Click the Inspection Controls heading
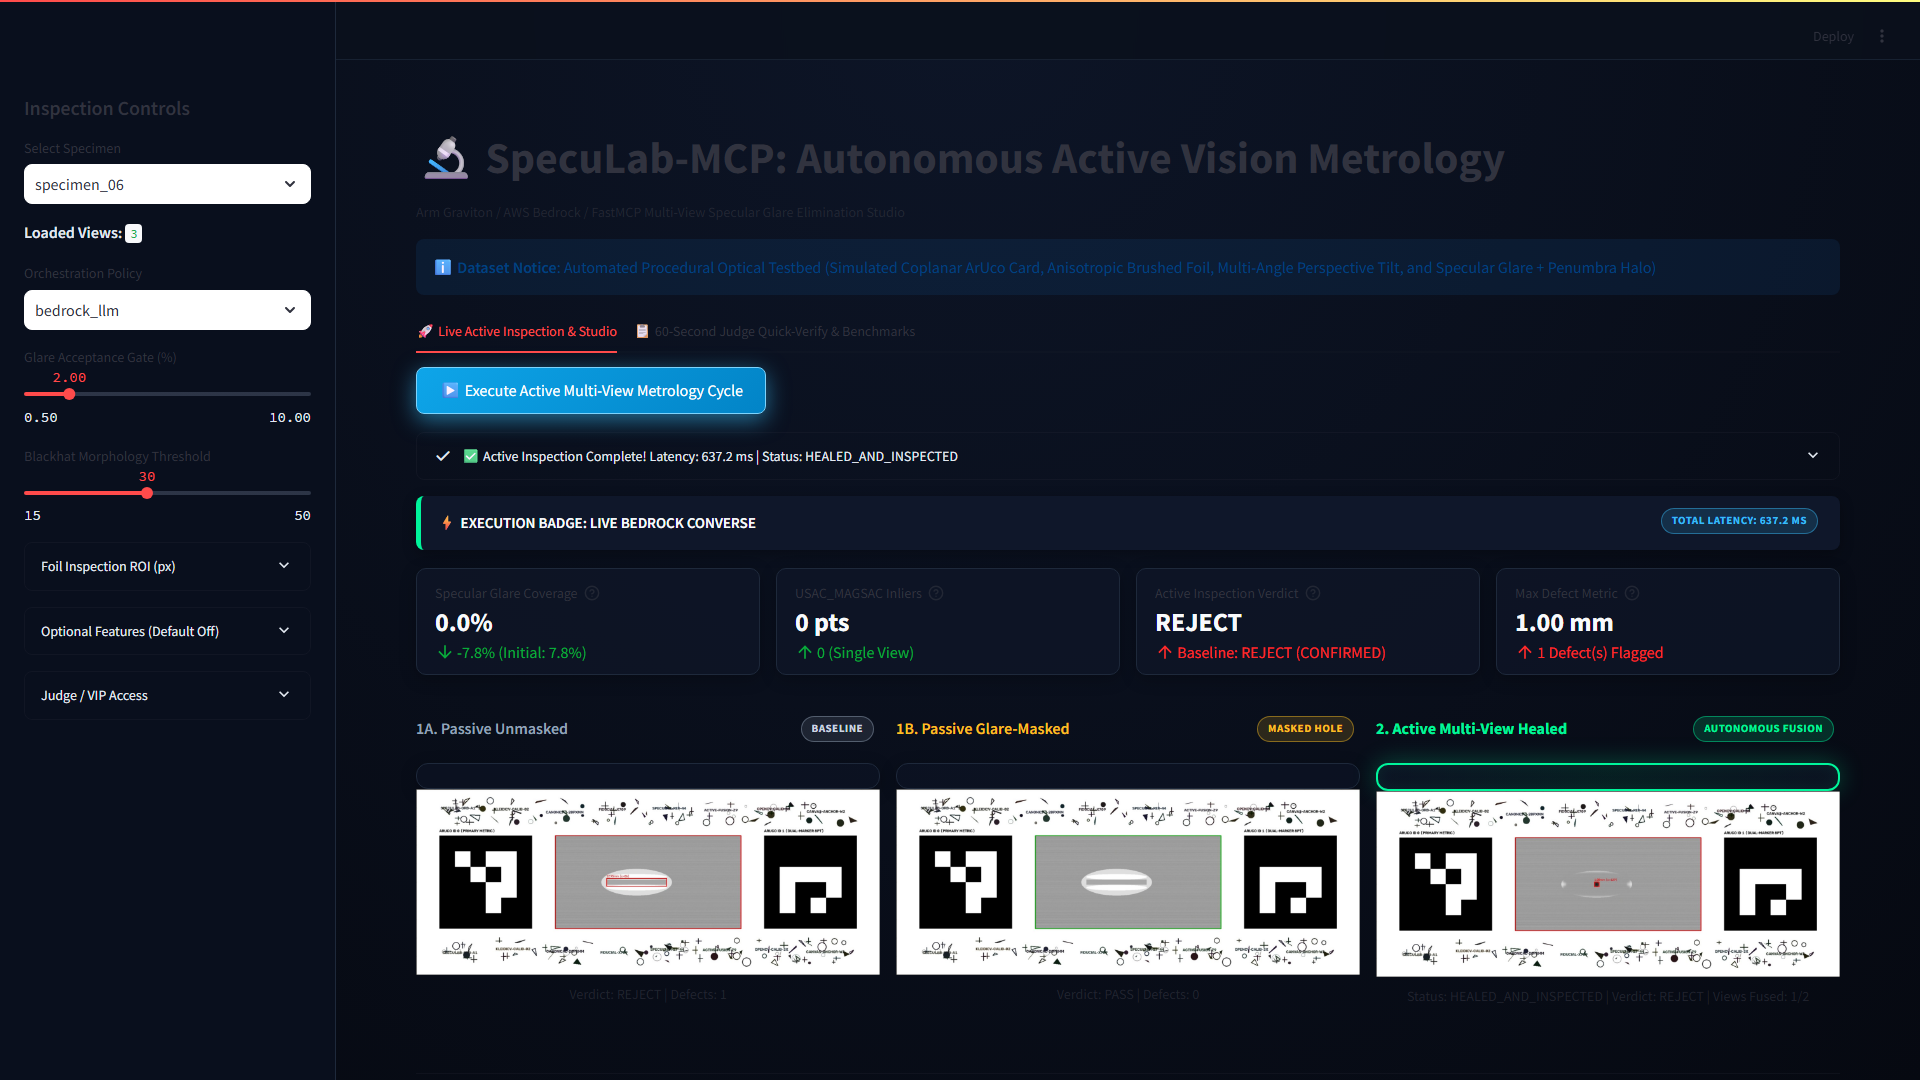The width and height of the screenshot is (1920, 1080). pyautogui.click(x=107, y=108)
